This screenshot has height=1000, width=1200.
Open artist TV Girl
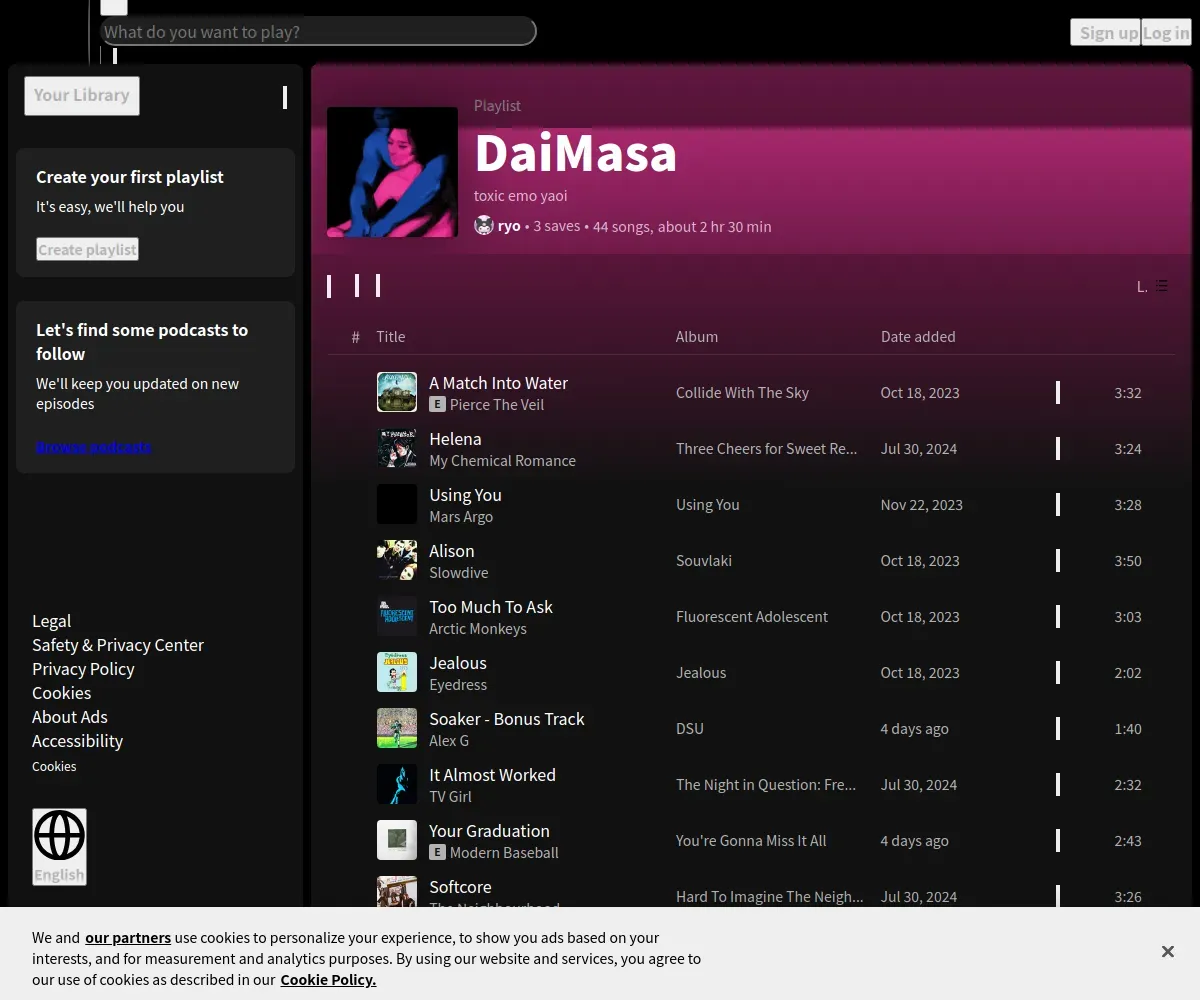point(450,797)
